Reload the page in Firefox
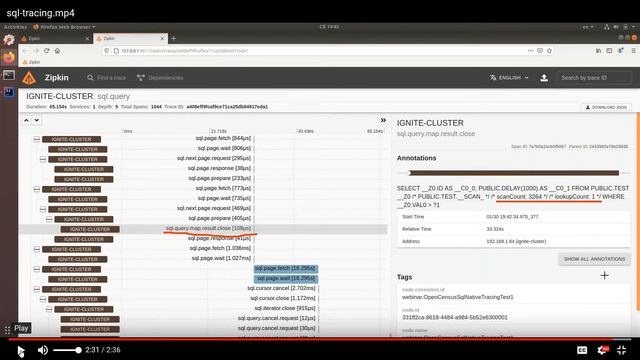The image size is (640, 360). click(x=47, y=51)
